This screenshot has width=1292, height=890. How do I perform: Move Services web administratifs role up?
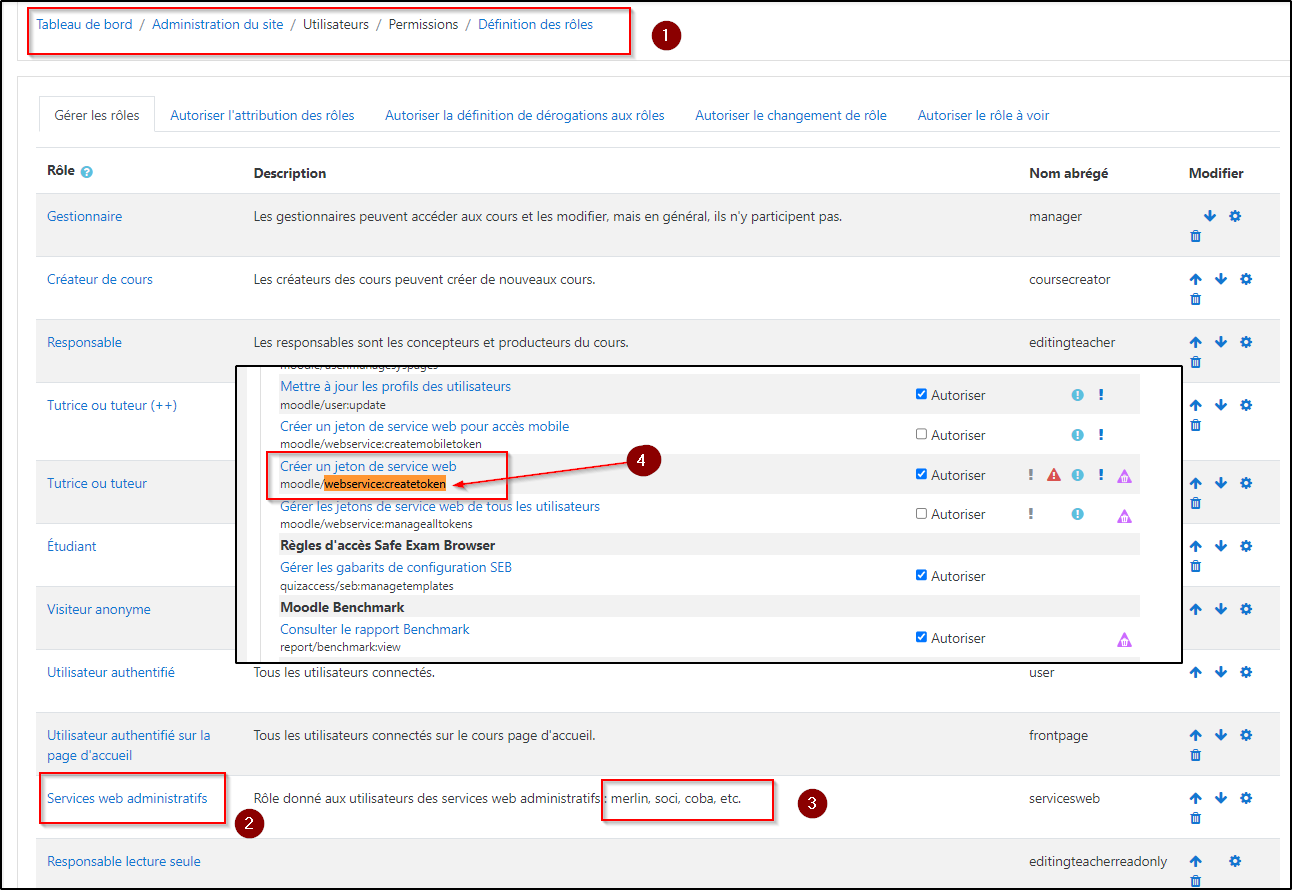click(1195, 798)
